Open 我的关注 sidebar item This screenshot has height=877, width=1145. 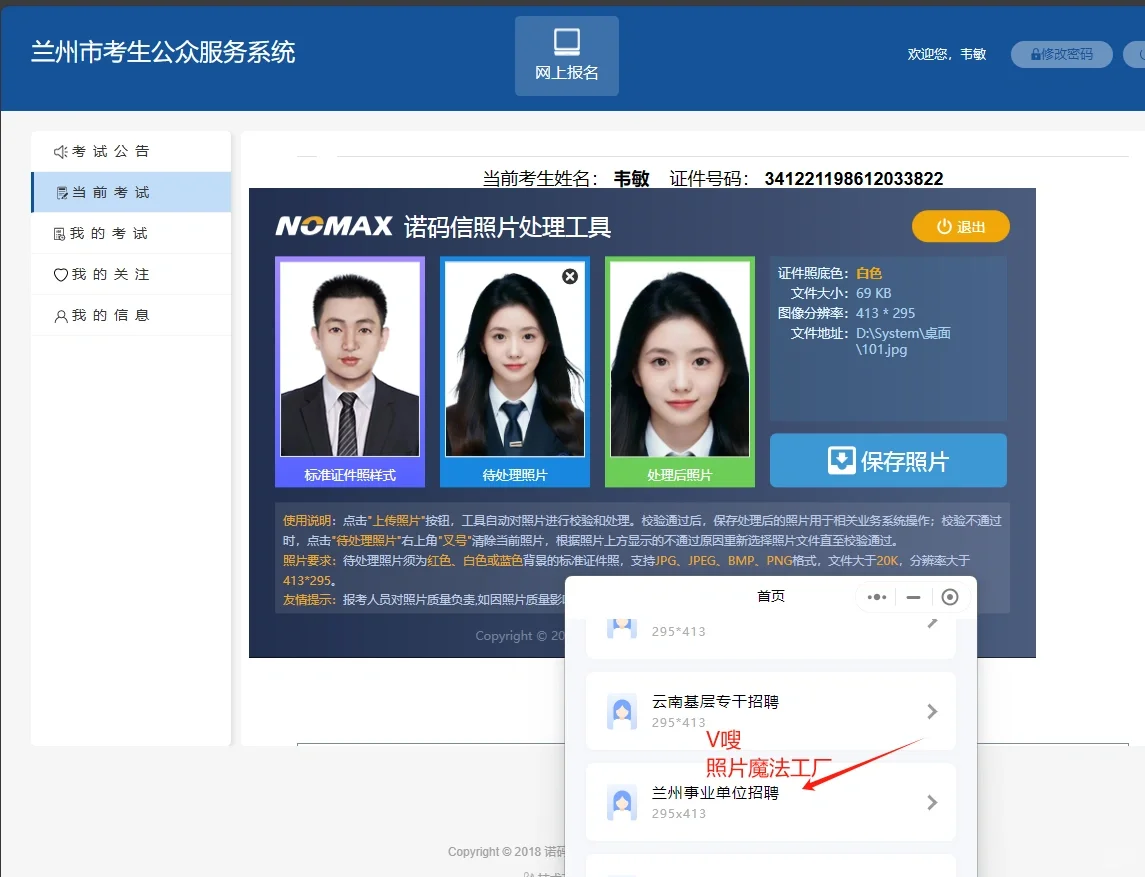tap(131, 274)
